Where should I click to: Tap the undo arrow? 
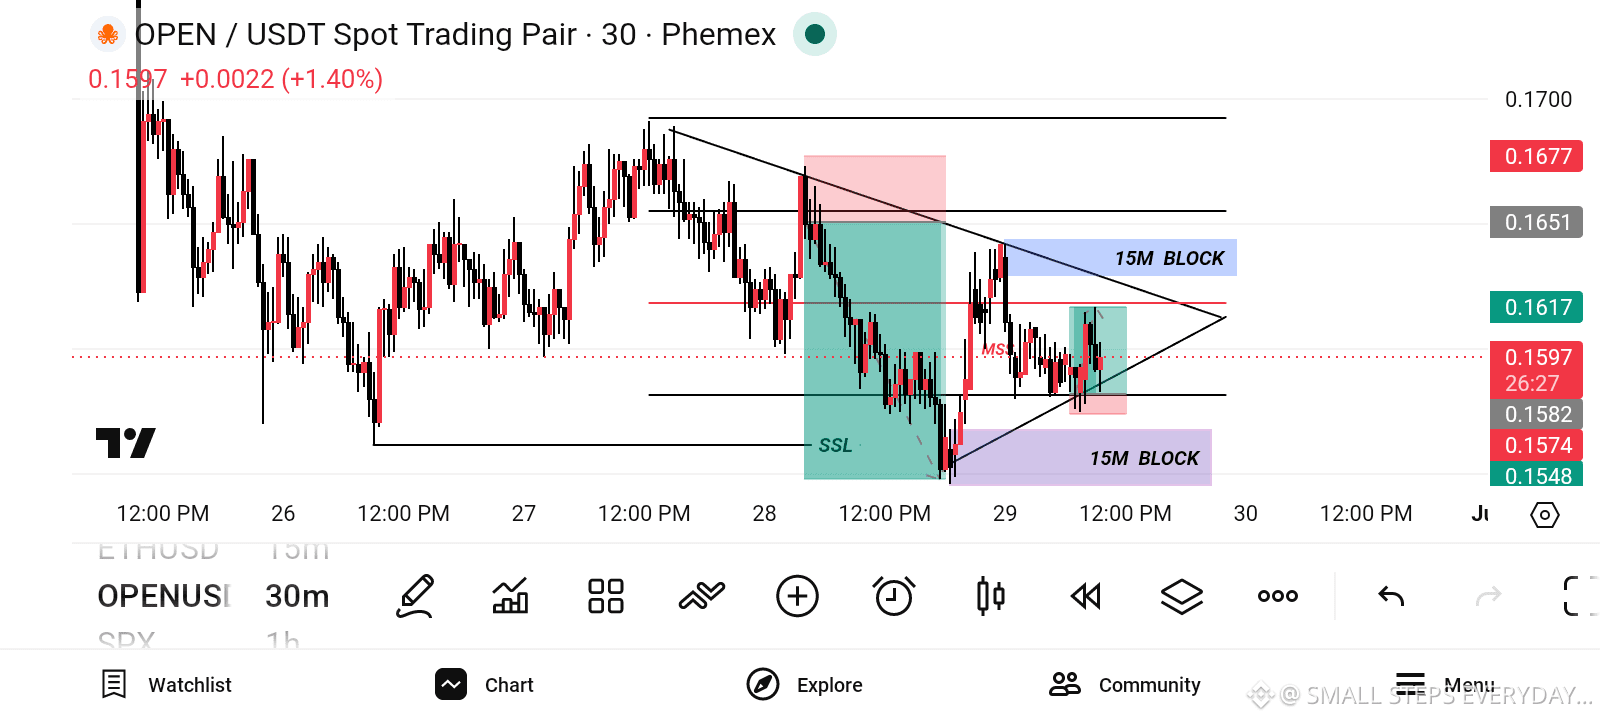pyautogui.click(x=1391, y=596)
